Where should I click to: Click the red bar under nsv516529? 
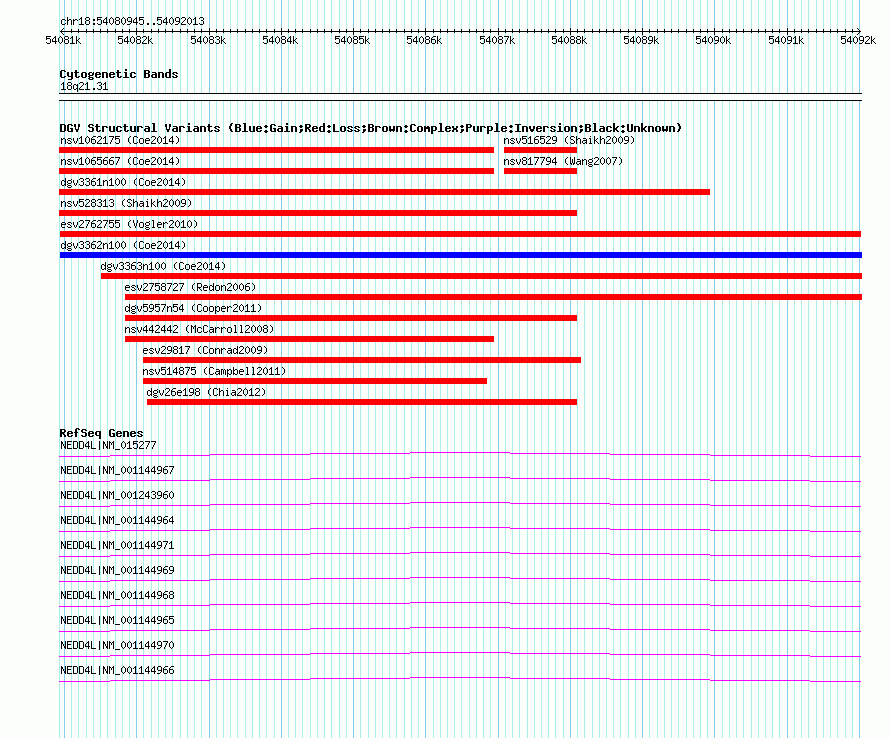[x=540, y=150]
